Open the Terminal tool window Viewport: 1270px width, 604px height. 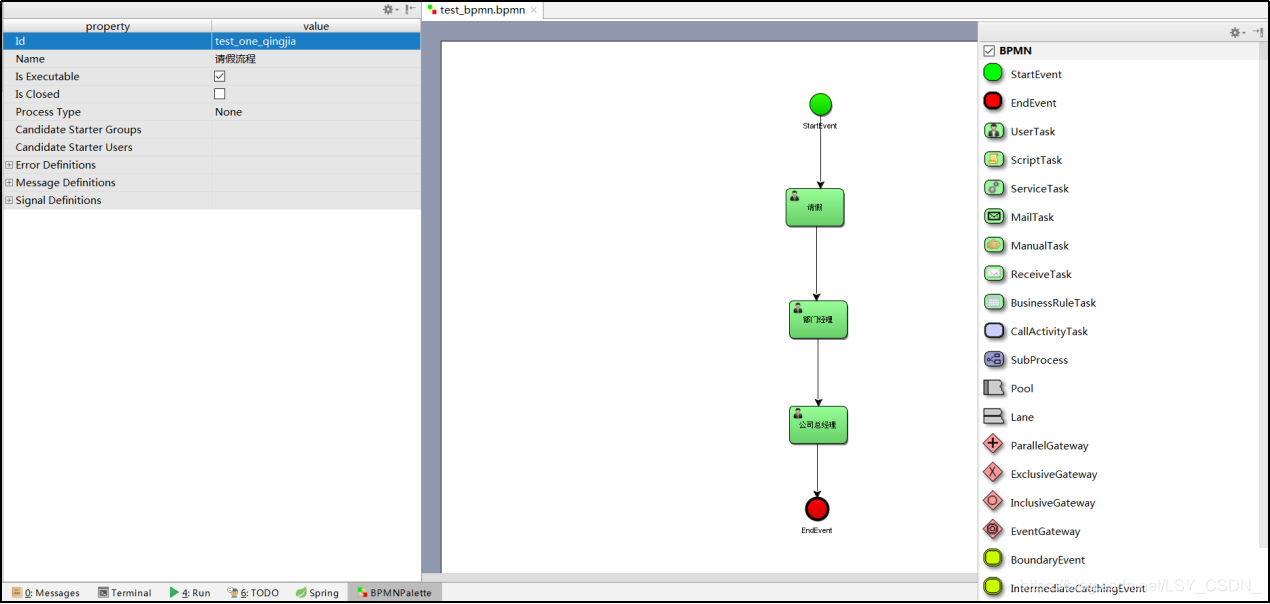[x=125, y=592]
